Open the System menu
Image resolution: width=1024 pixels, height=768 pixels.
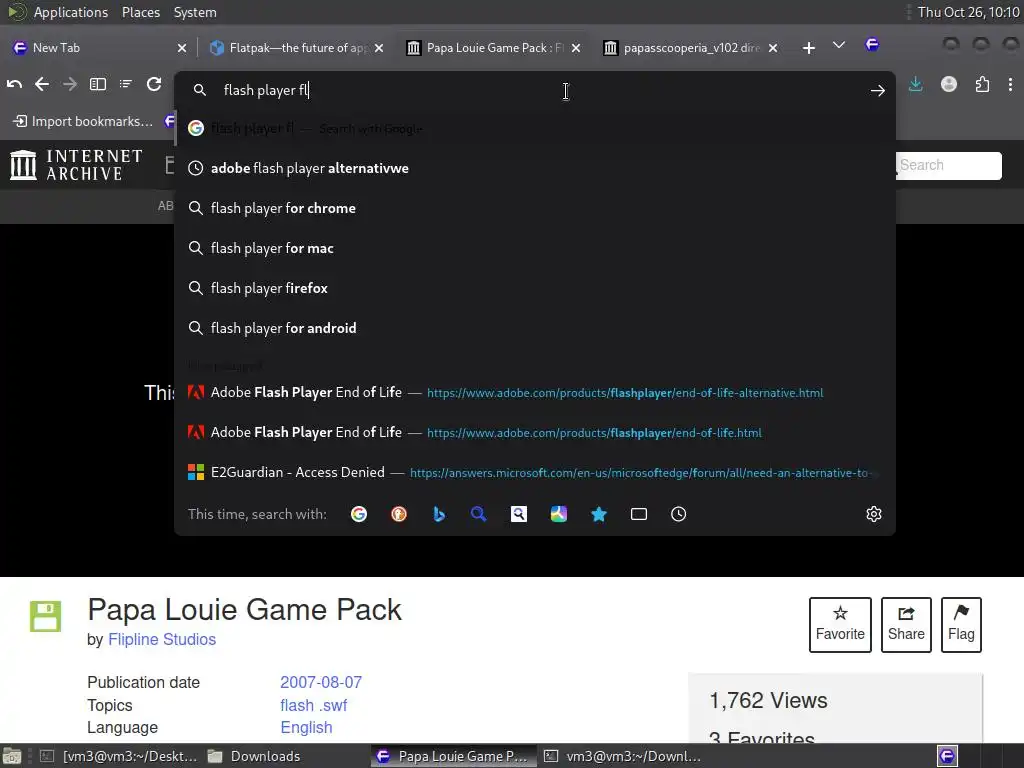click(195, 12)
